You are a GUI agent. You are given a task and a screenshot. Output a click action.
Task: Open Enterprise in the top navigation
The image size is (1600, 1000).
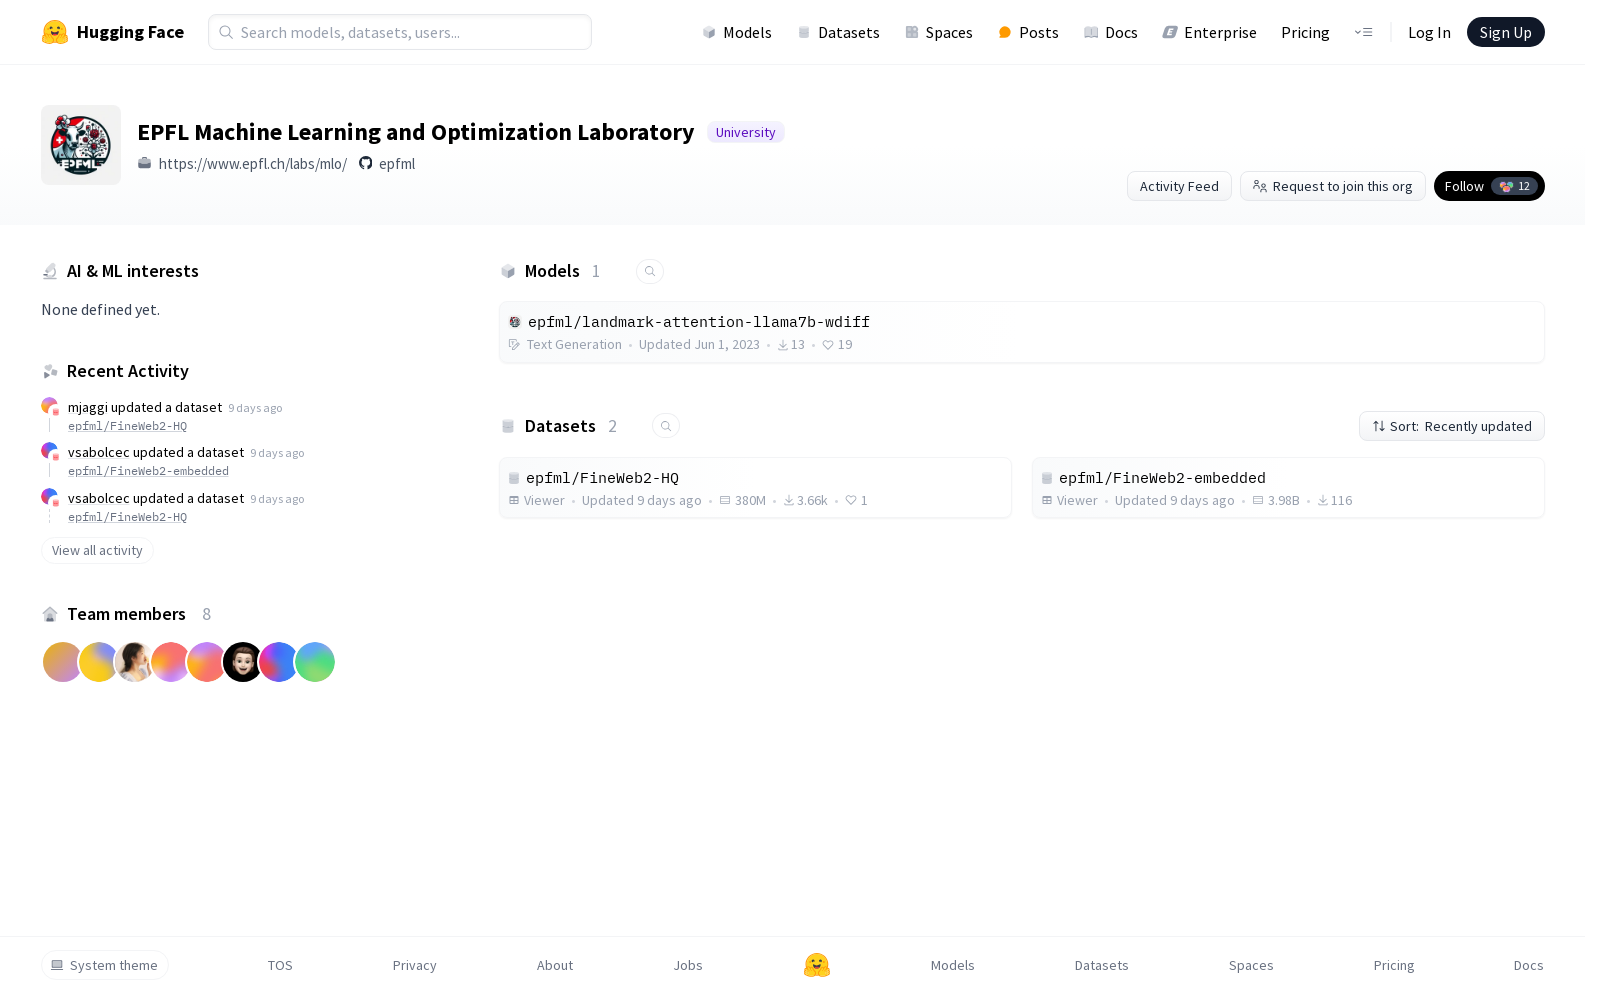point(1210,32)
